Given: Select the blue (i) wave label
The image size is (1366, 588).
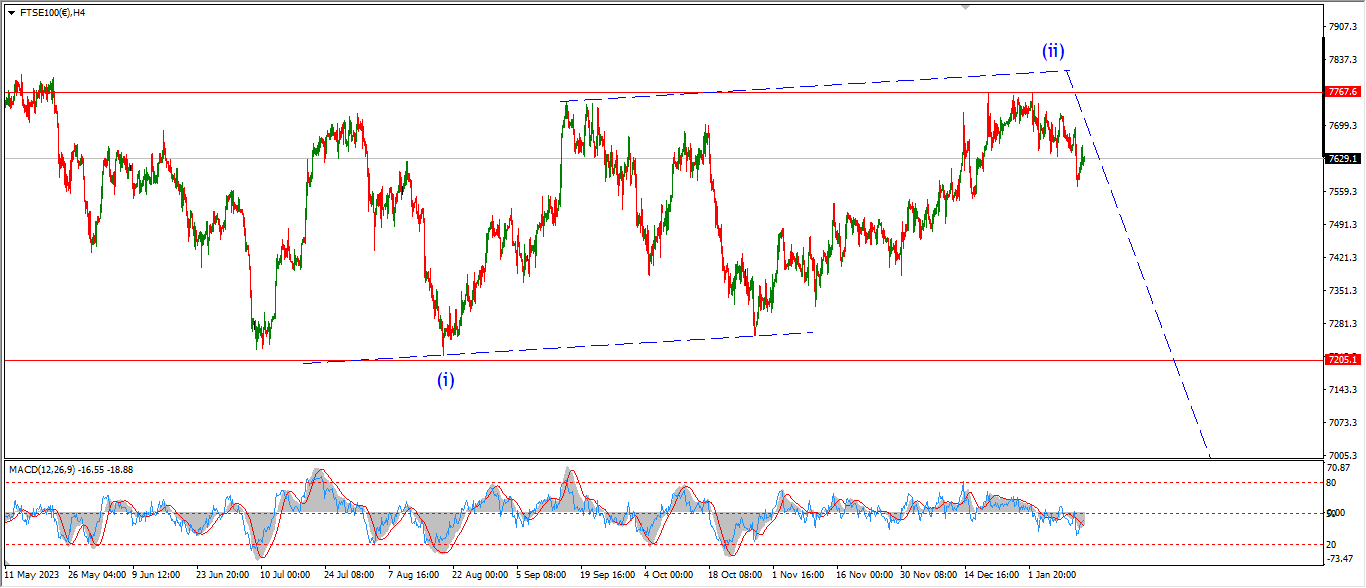Looking at the screenshot, I should [445, 379].
